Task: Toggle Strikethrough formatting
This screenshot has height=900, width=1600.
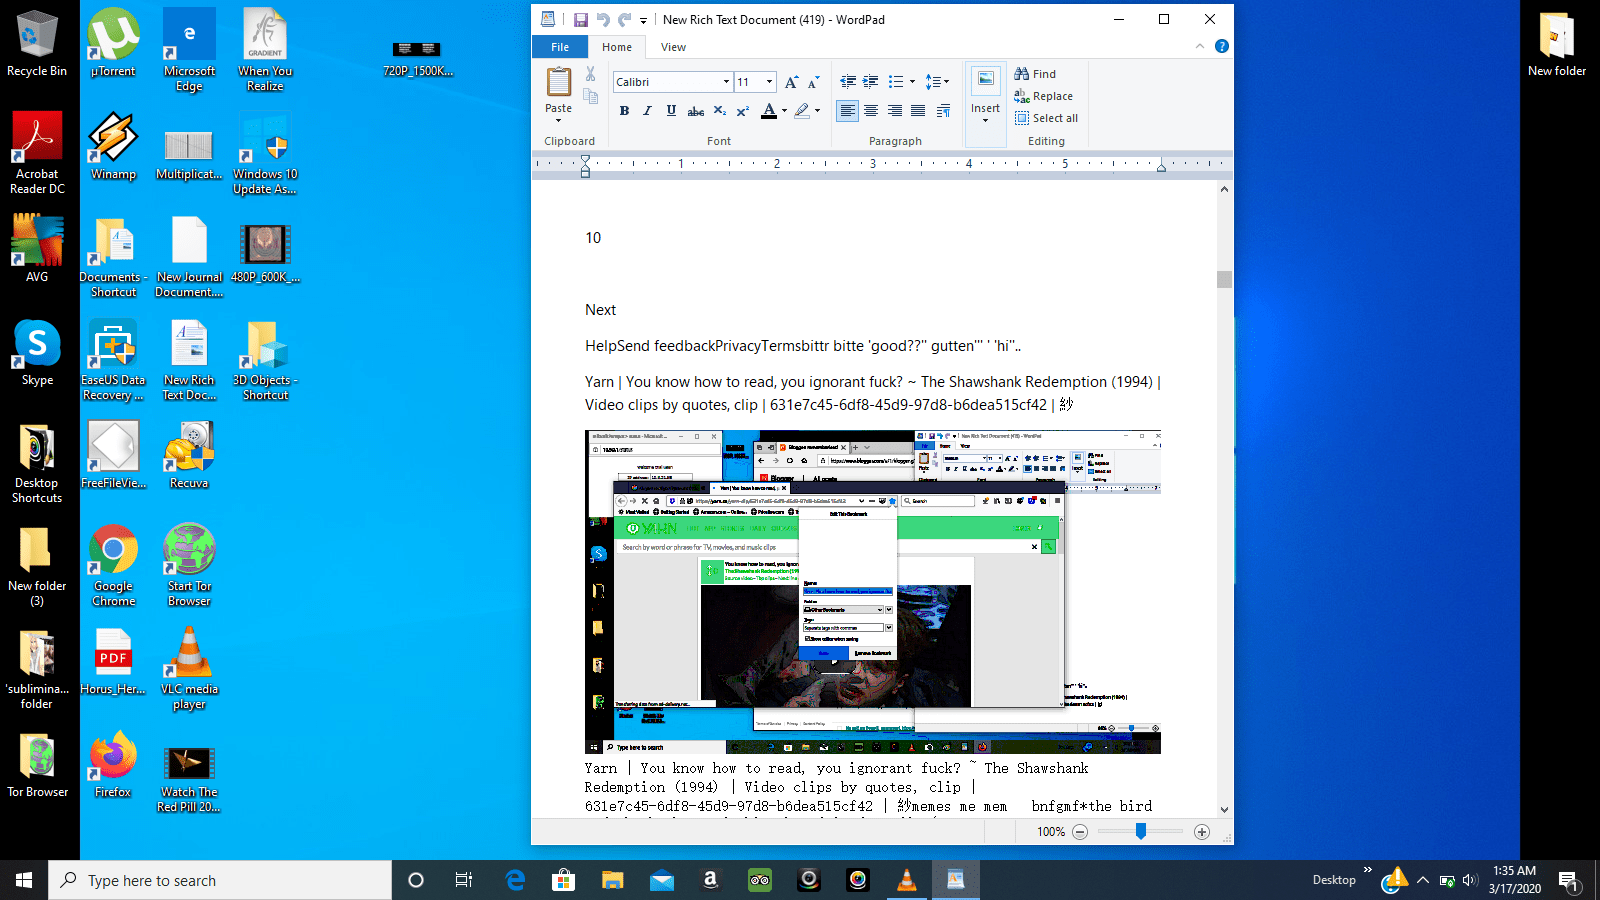Action: pyautogui.click(x=695, y=111)
